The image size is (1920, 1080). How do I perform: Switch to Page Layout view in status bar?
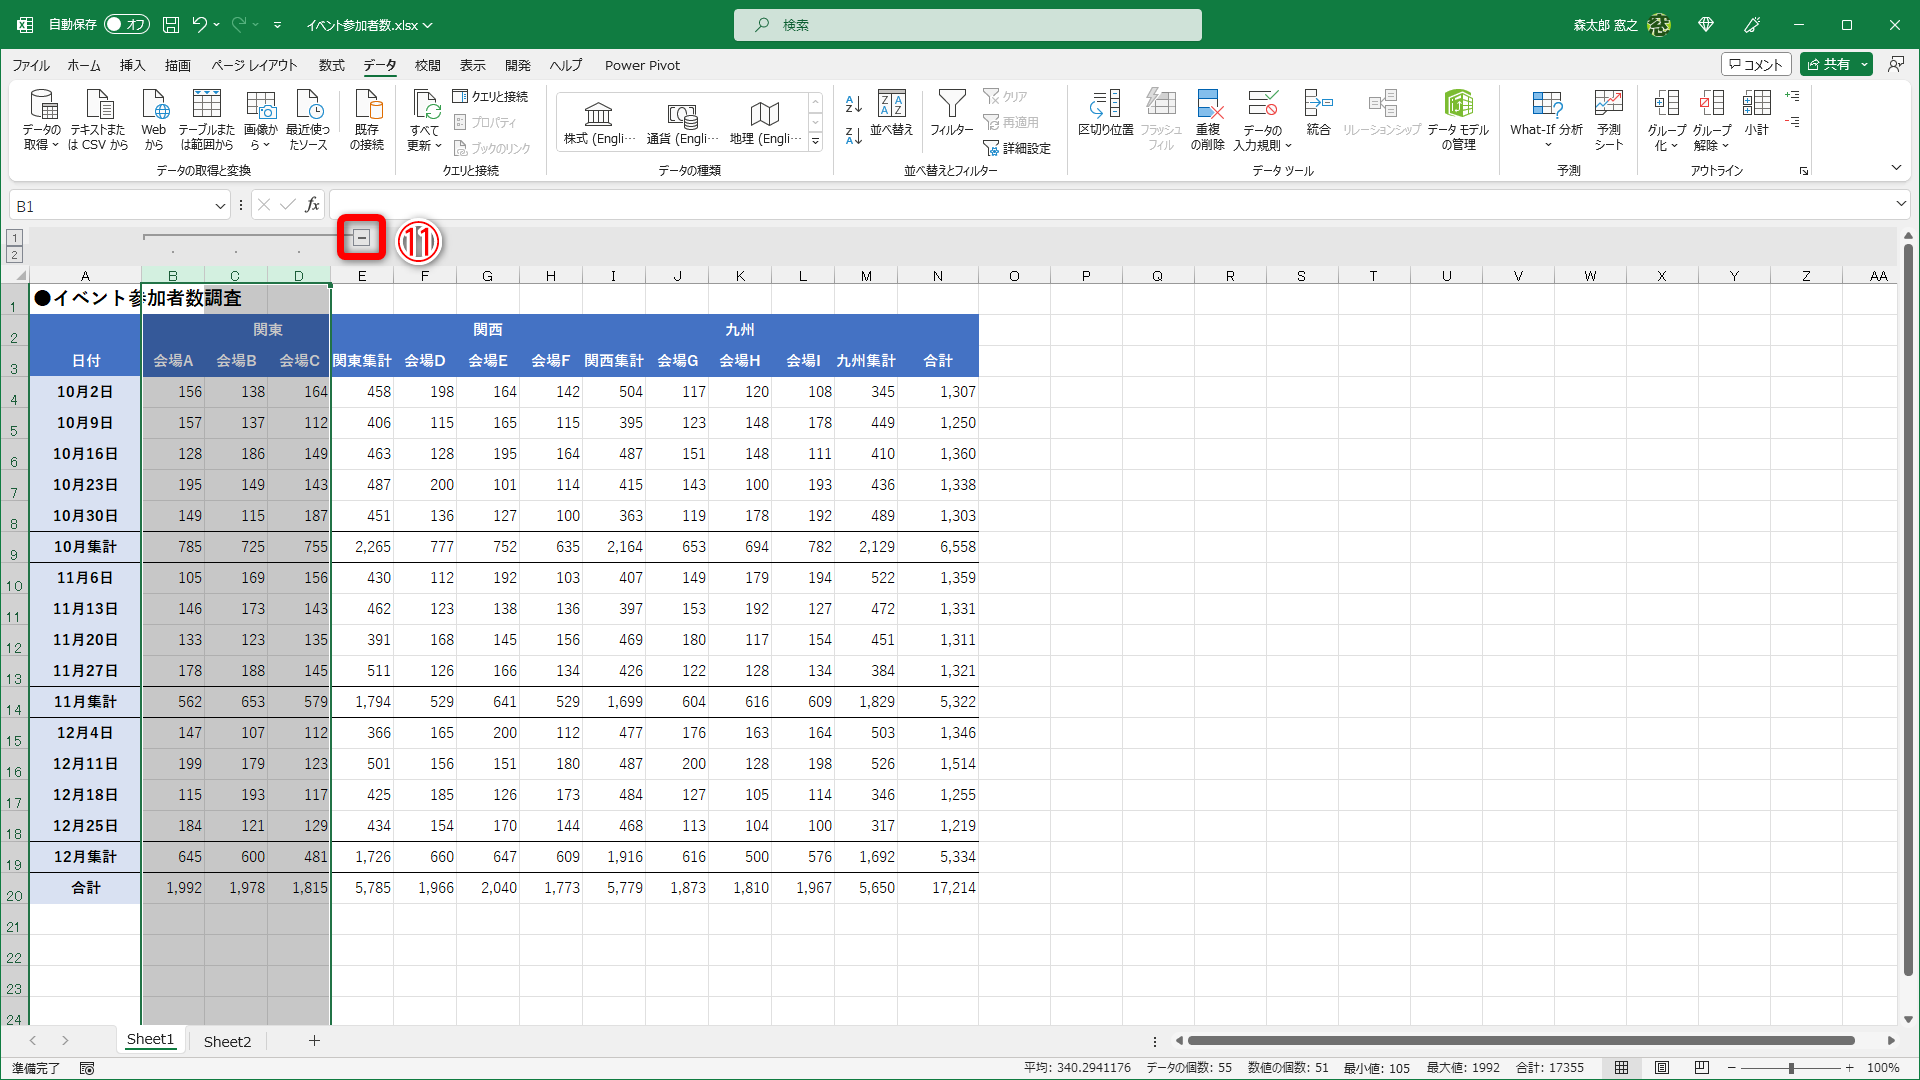(1662, 1068)
